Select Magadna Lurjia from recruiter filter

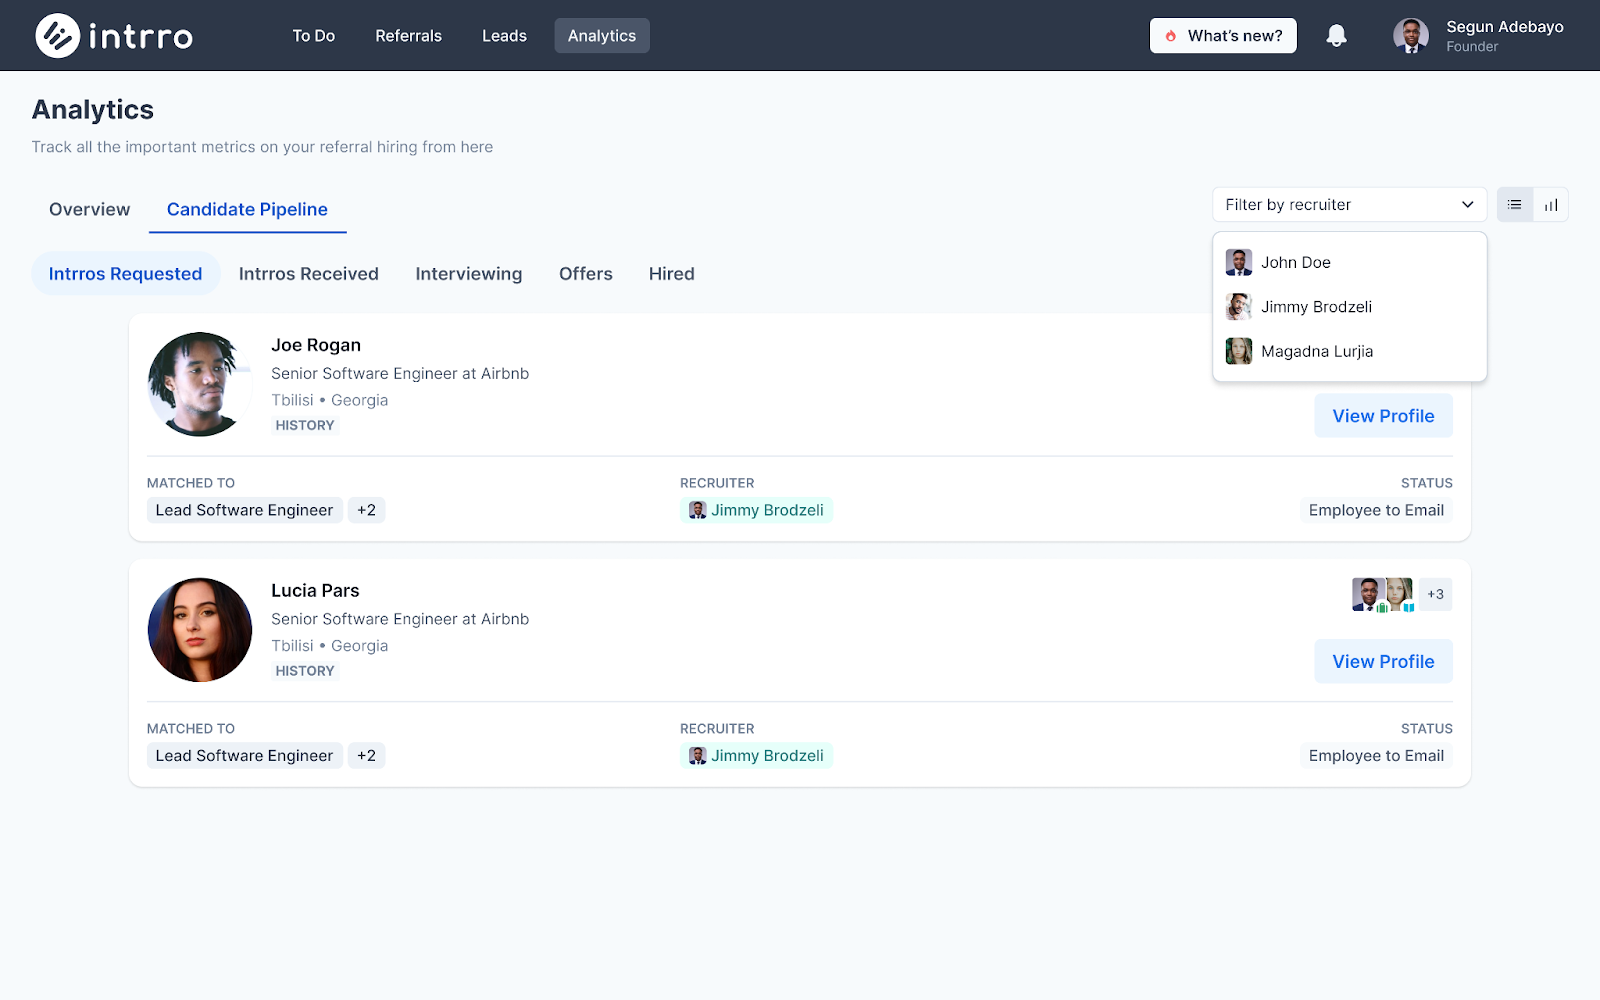coord(1350,351)
